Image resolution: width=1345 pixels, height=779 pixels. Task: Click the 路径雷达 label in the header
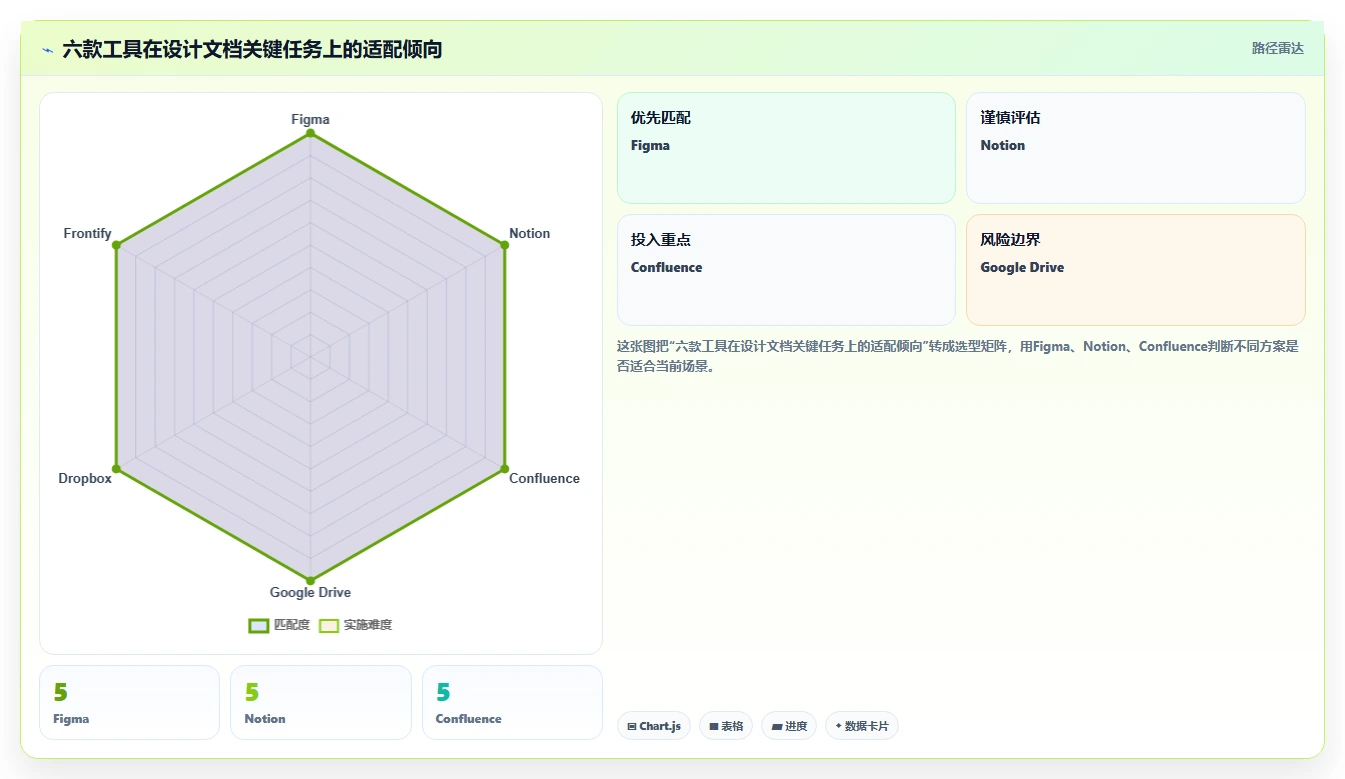coord(1277,48)
